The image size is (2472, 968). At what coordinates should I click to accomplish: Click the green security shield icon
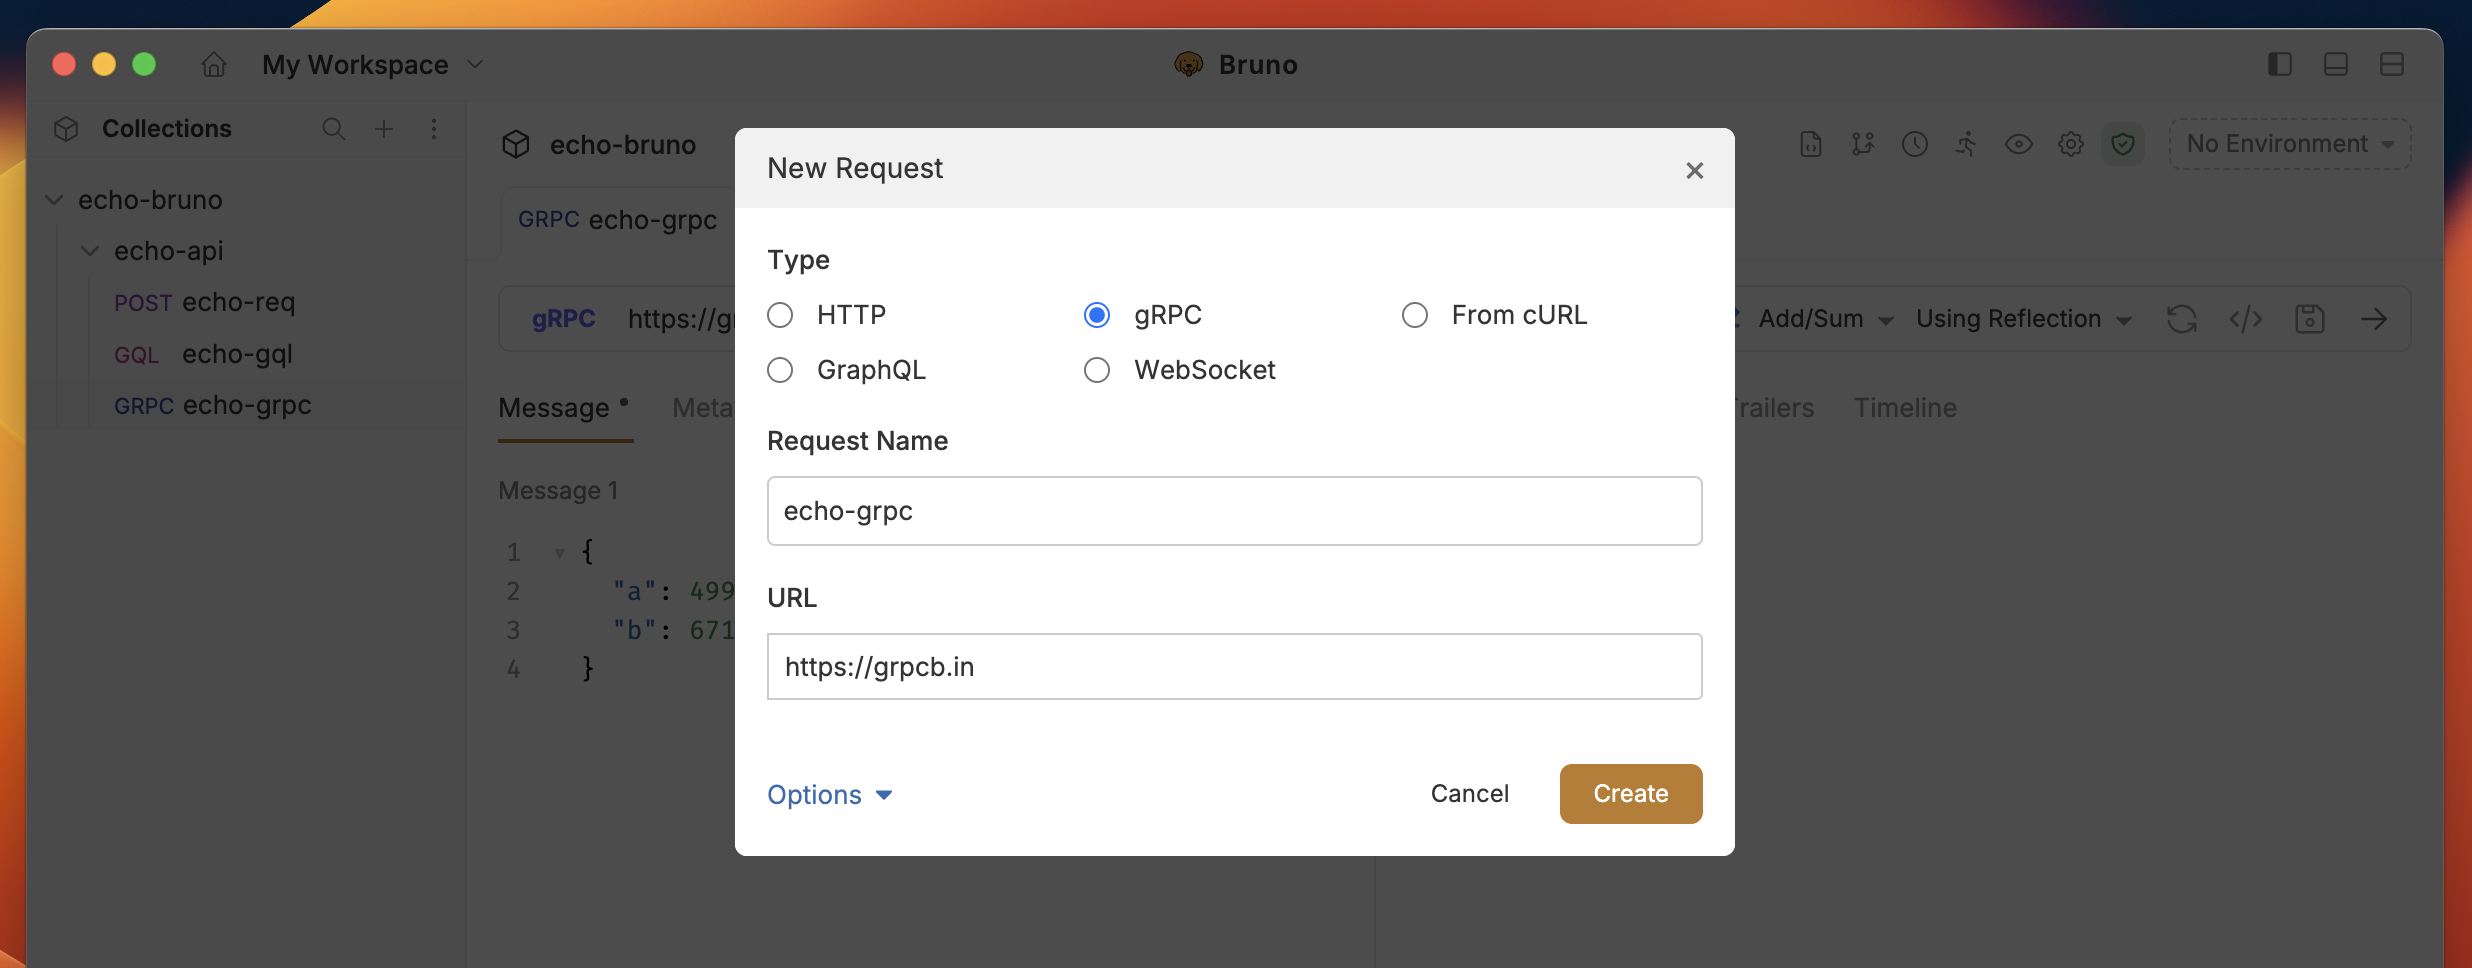(2123, 144)
